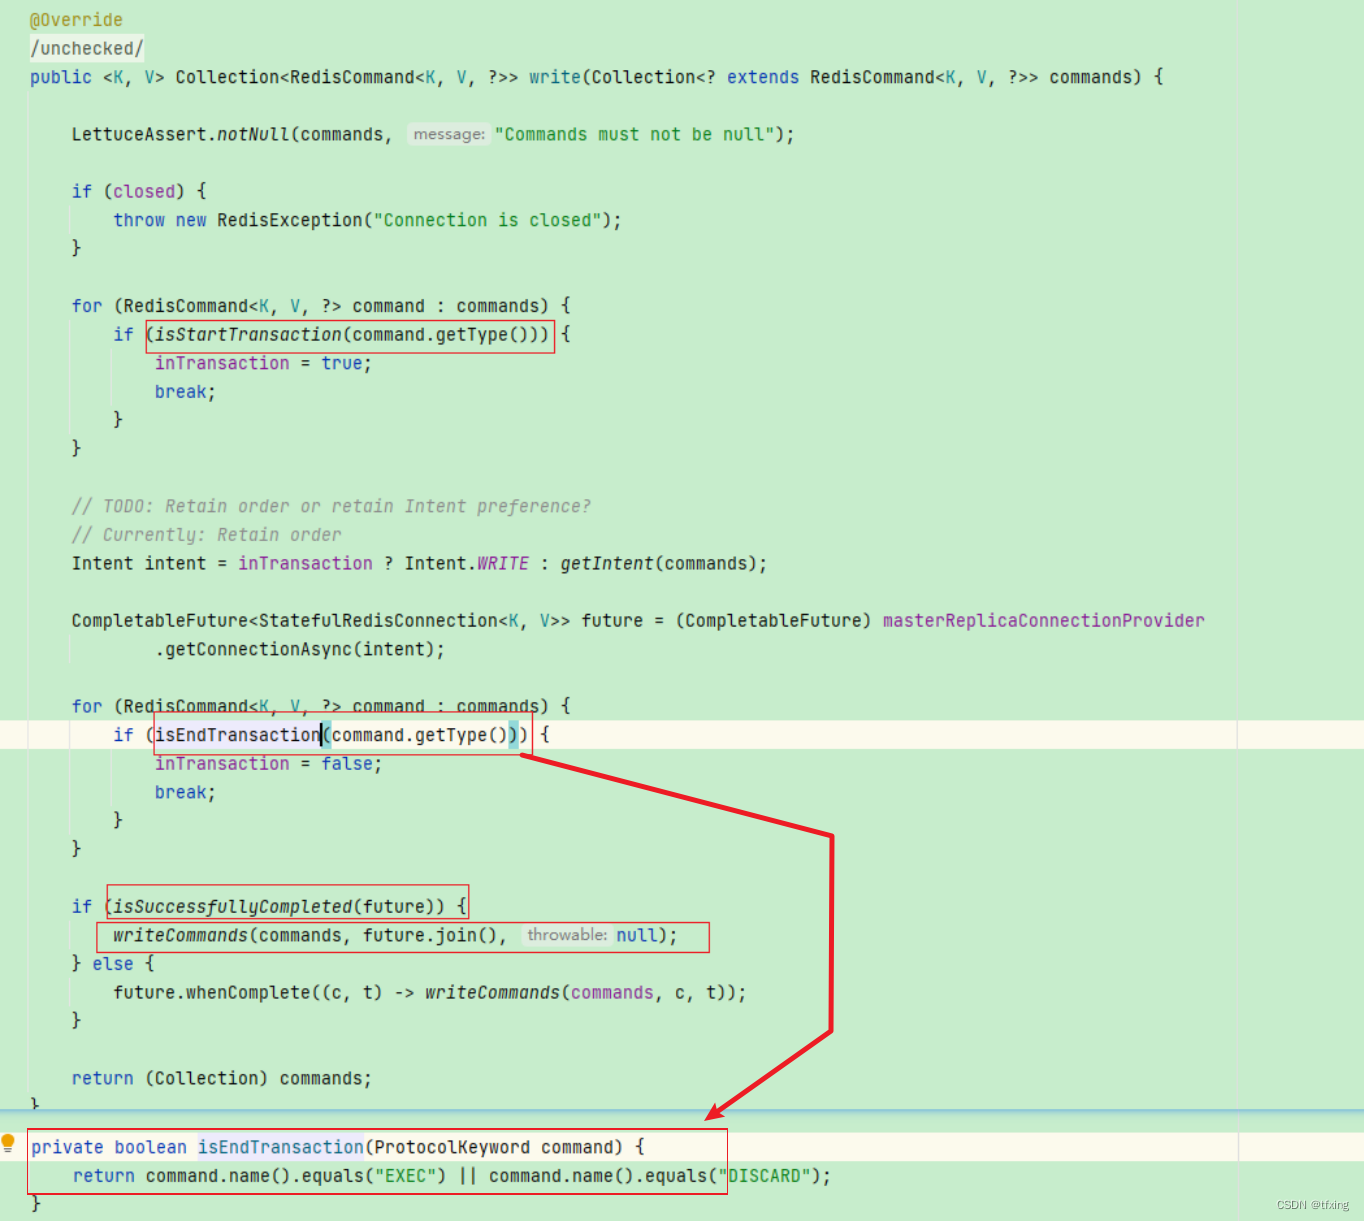
Task: Click the isStartTransaction method call
Action: coord(248,334)
